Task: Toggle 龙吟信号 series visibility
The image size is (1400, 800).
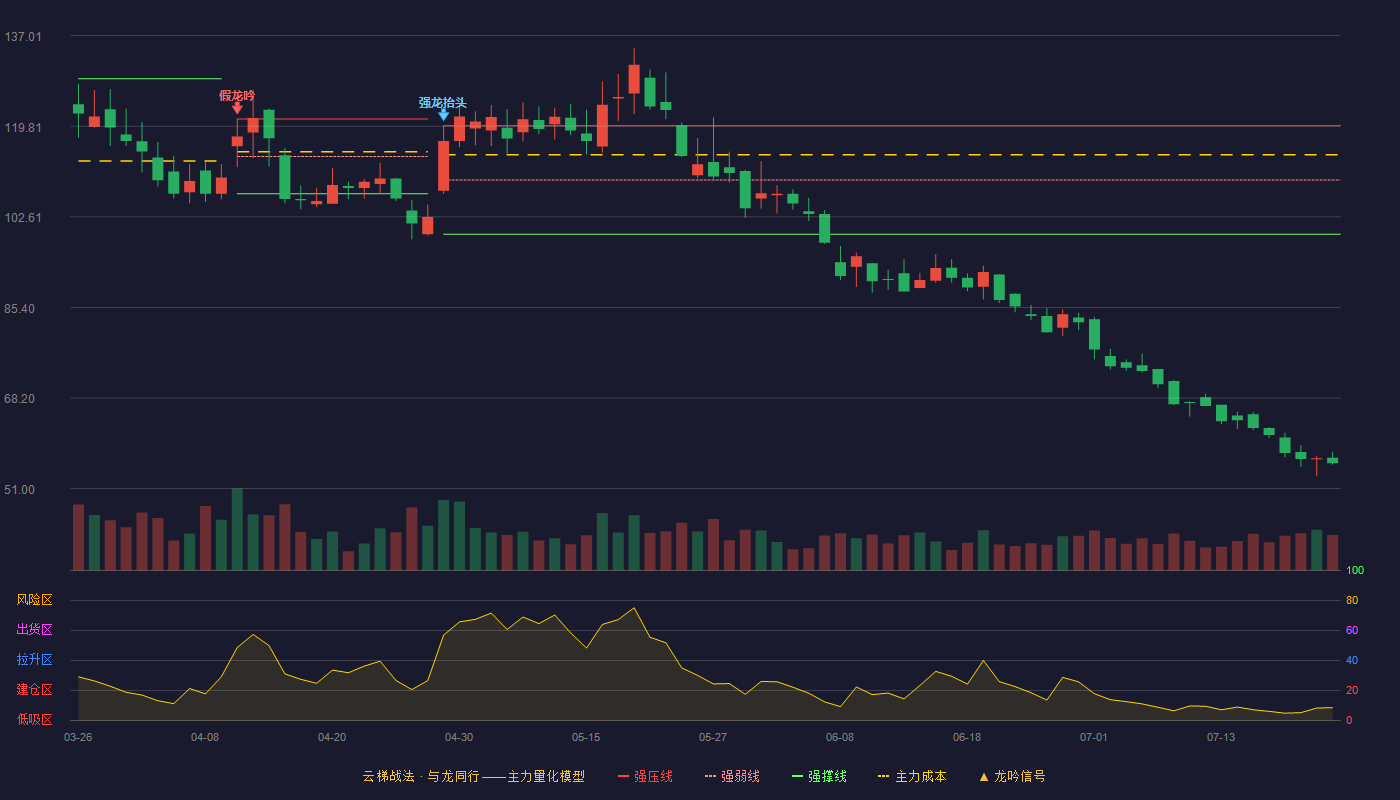Action: click(x=1012, y=776)
